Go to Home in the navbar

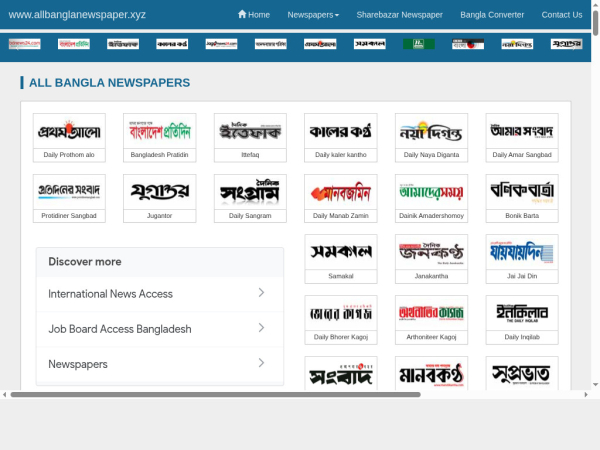point(254,15)
